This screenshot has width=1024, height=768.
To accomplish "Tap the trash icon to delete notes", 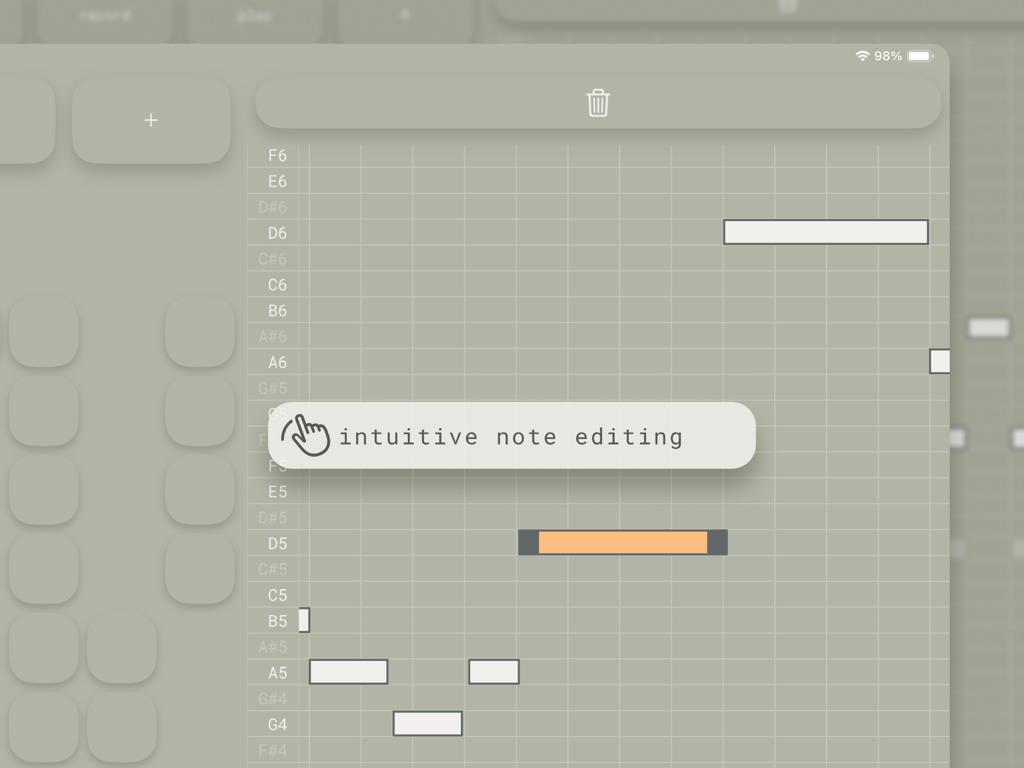I will point(597,102).
